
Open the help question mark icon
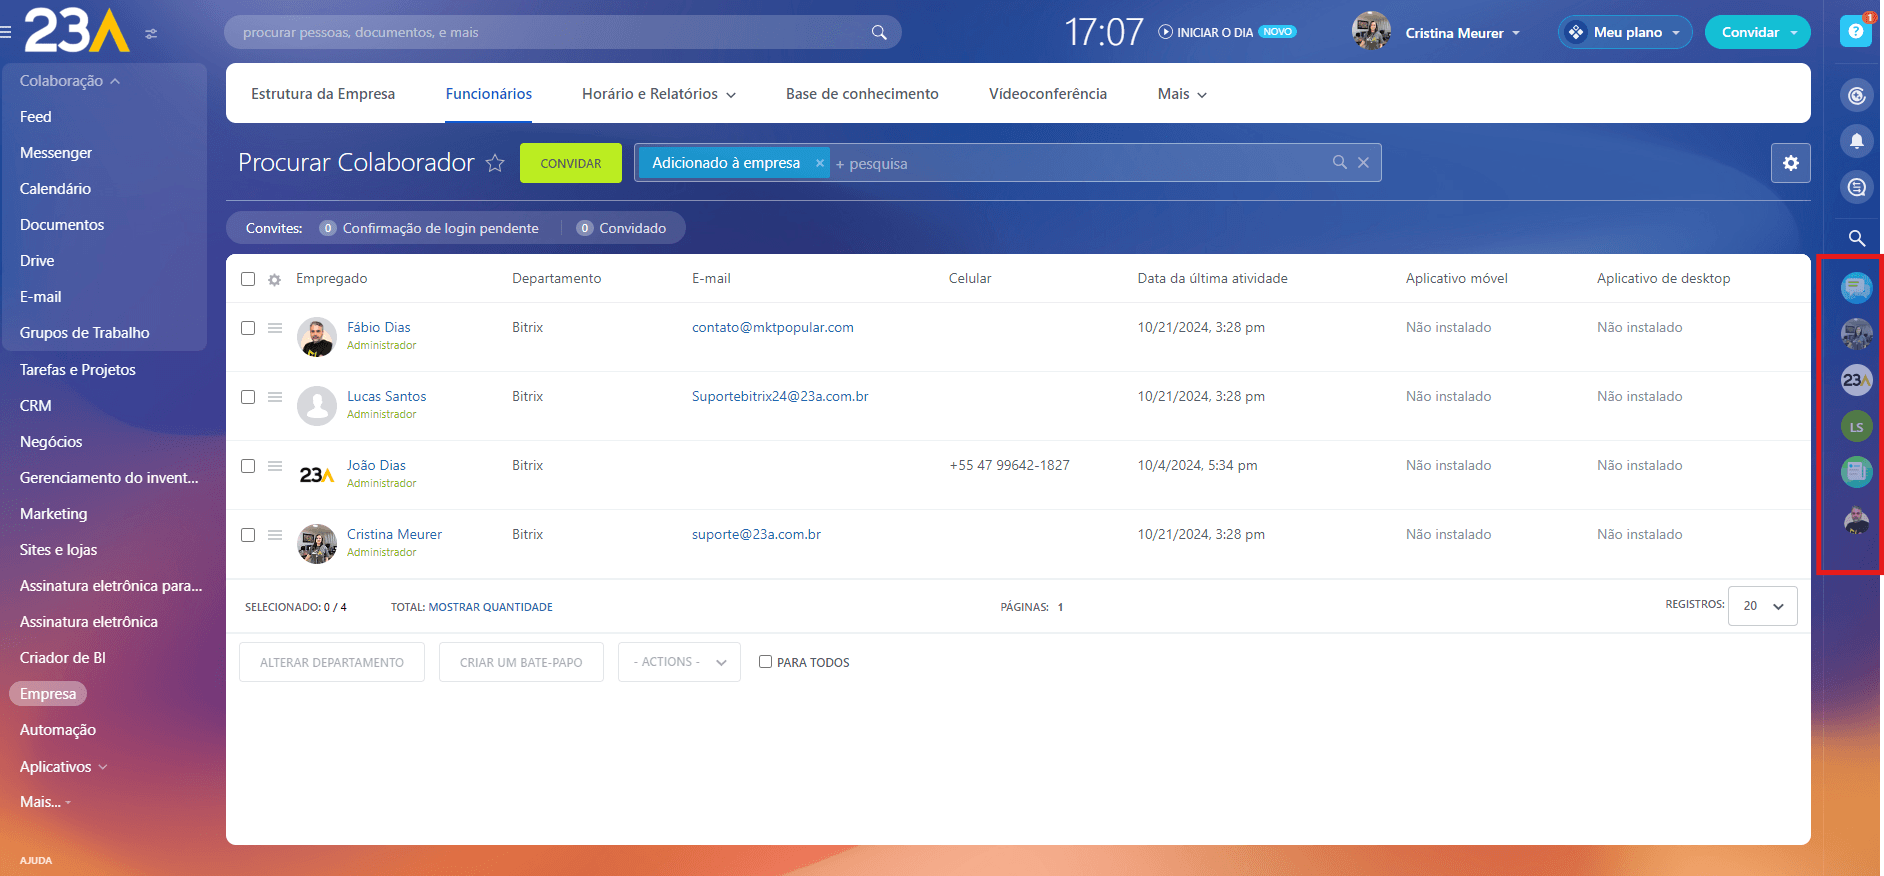(1855, 32)
